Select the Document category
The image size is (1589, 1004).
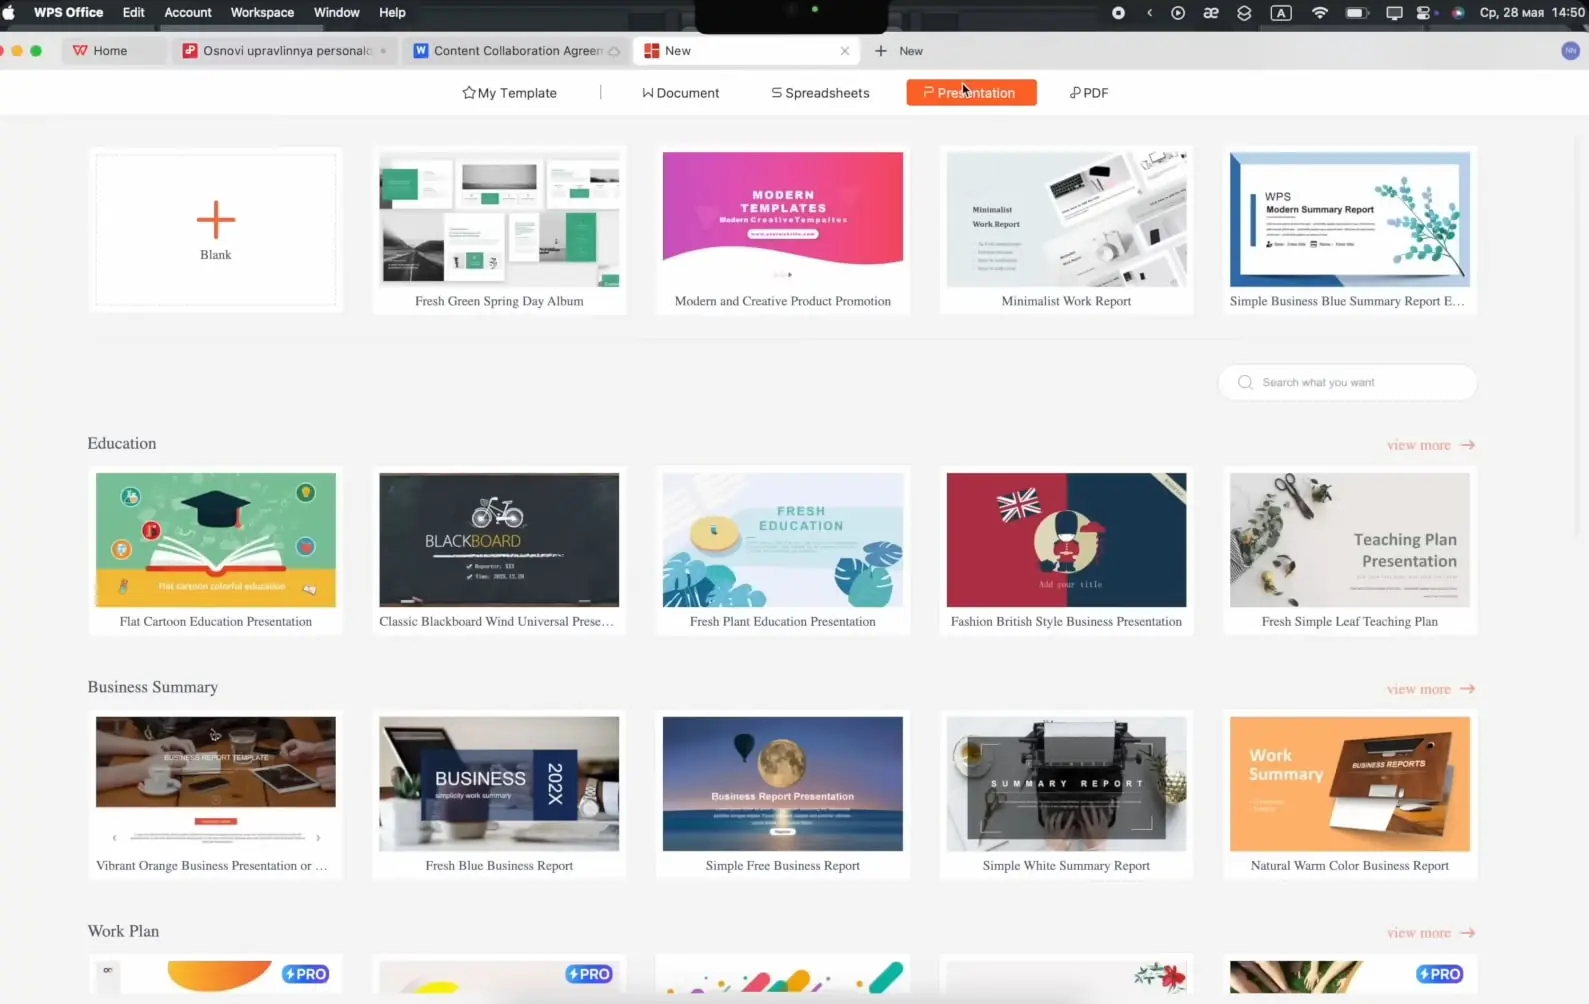(x=680, y=93)
